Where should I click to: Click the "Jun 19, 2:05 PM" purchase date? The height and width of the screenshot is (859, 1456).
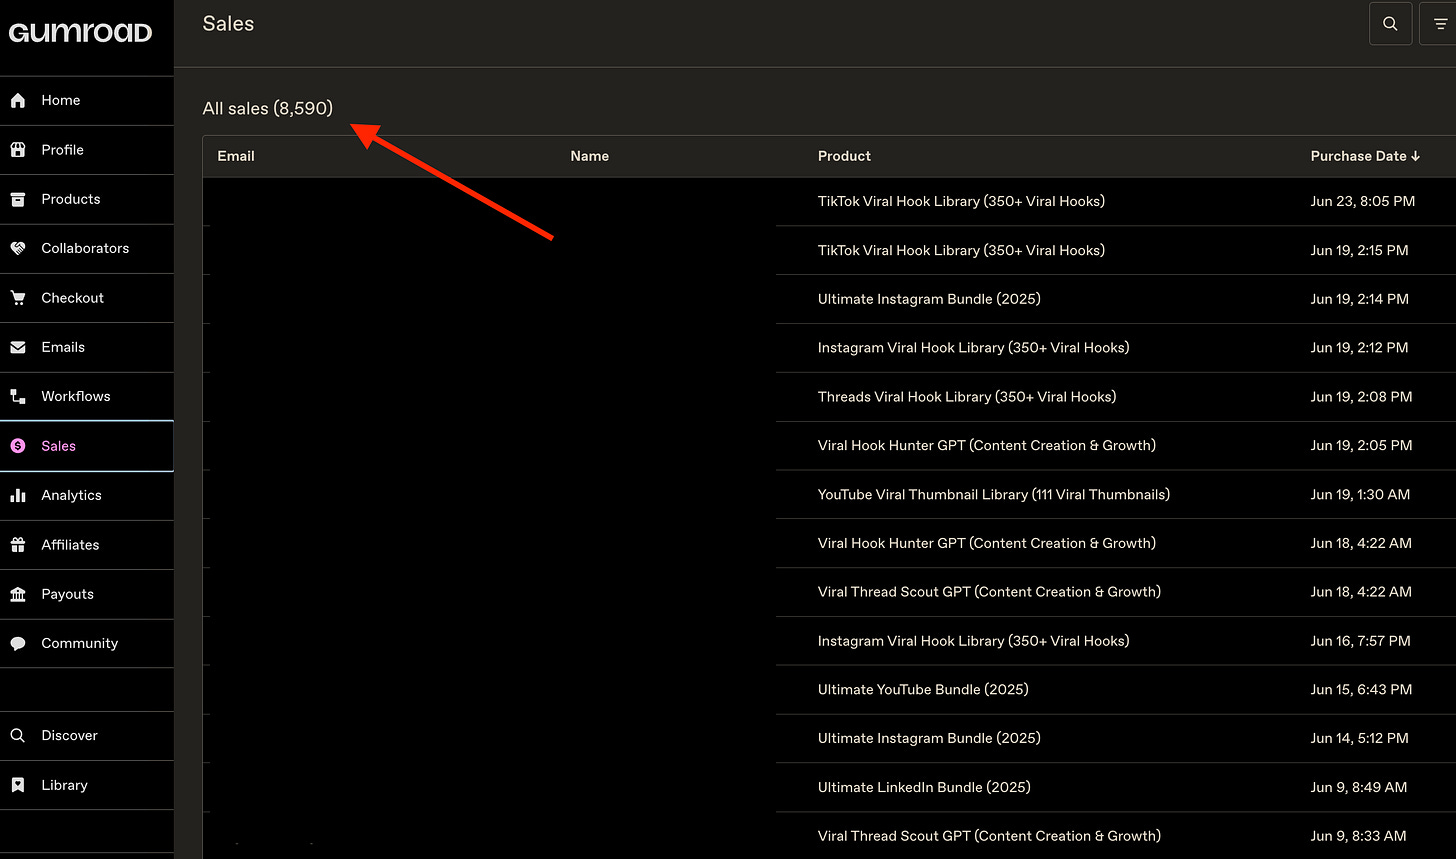click(1361, 445)
